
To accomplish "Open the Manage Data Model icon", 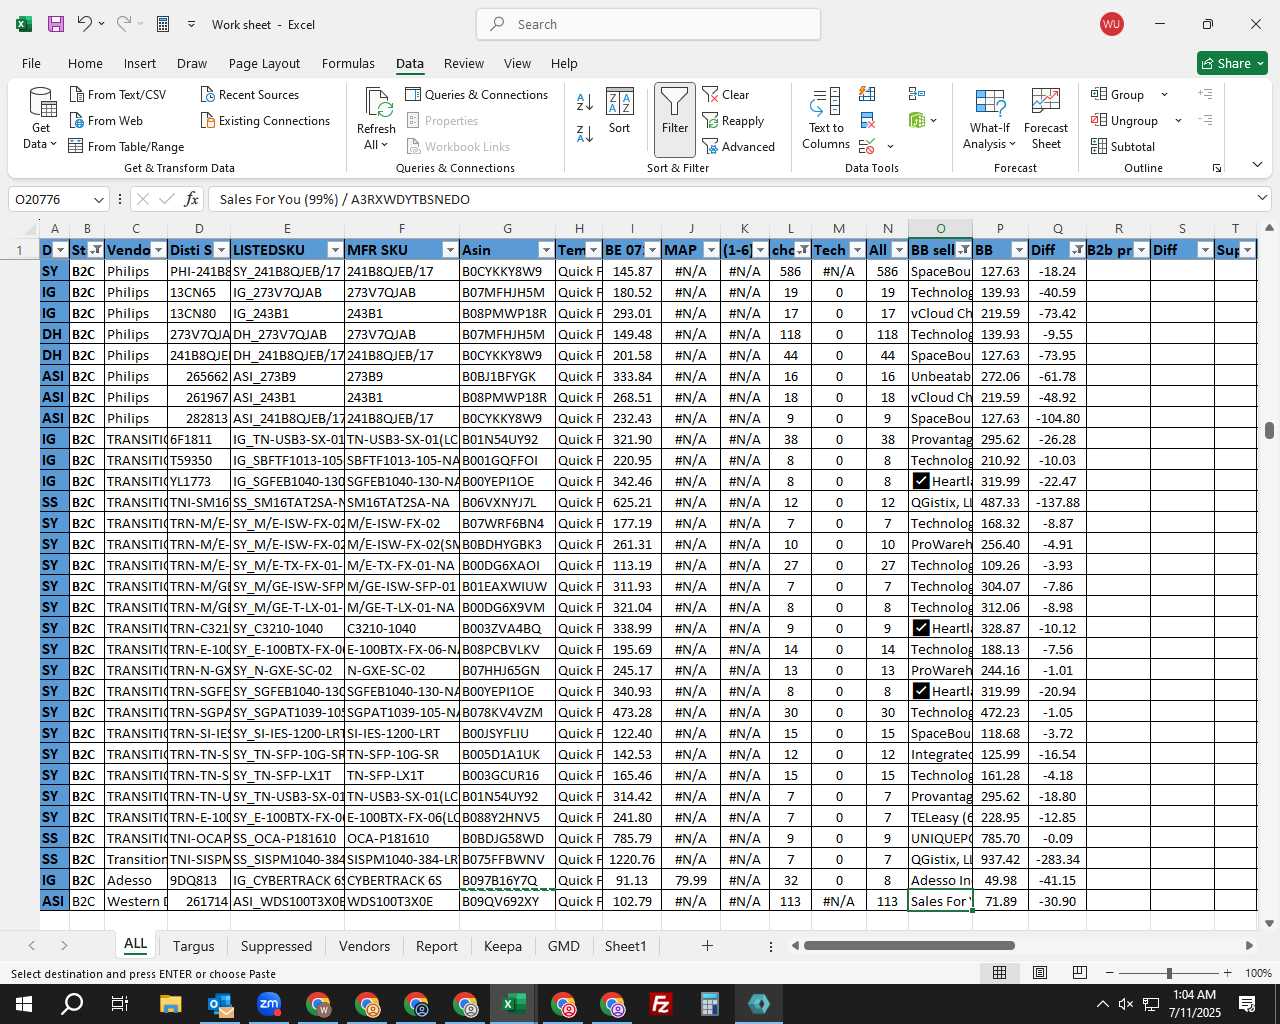I will tap(917, 120).
